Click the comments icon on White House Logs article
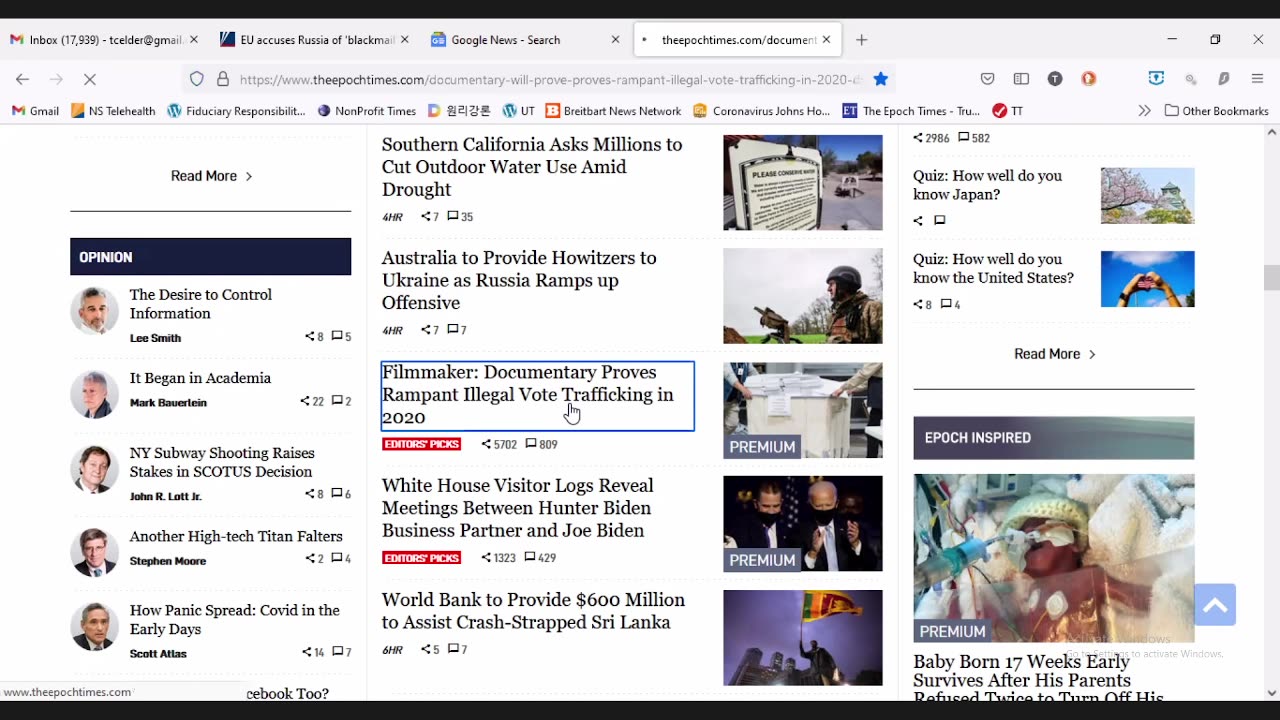This screenshot has width=1280, height=720. [x=530, y=558]
